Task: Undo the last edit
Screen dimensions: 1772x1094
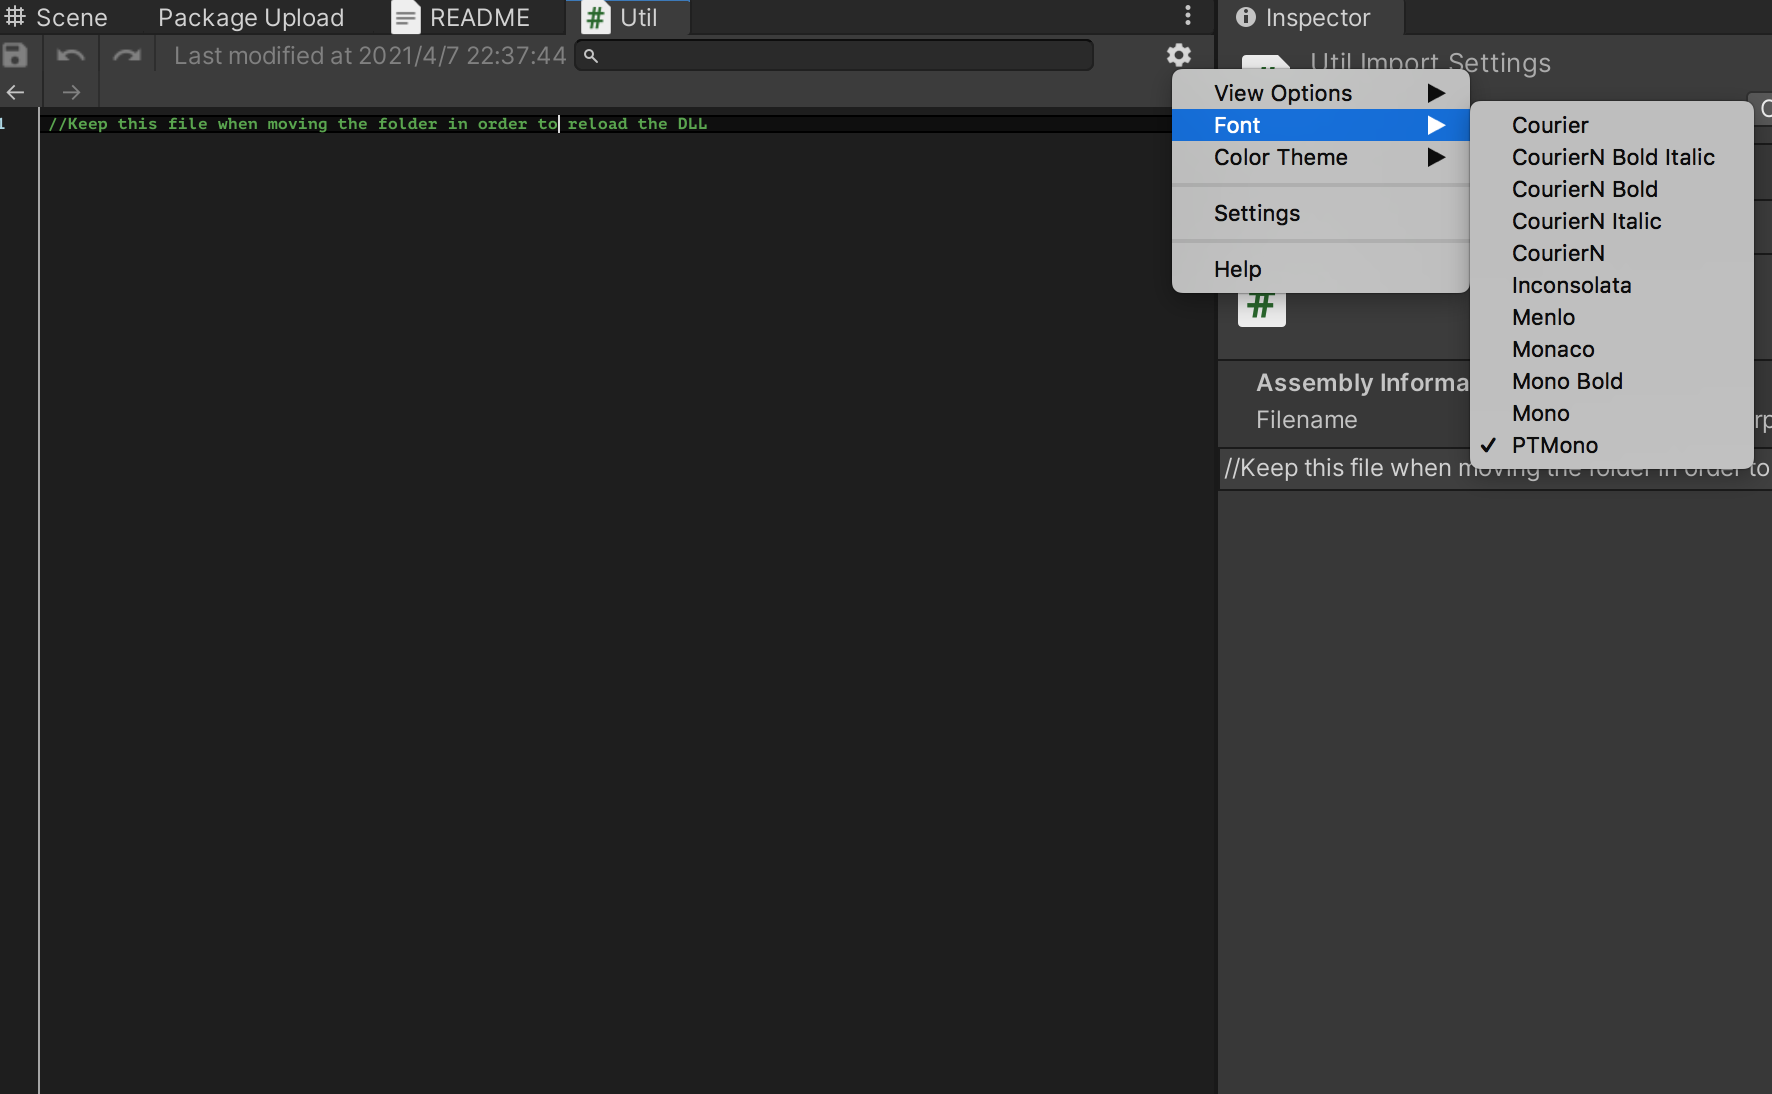Action: coord(70,55)
